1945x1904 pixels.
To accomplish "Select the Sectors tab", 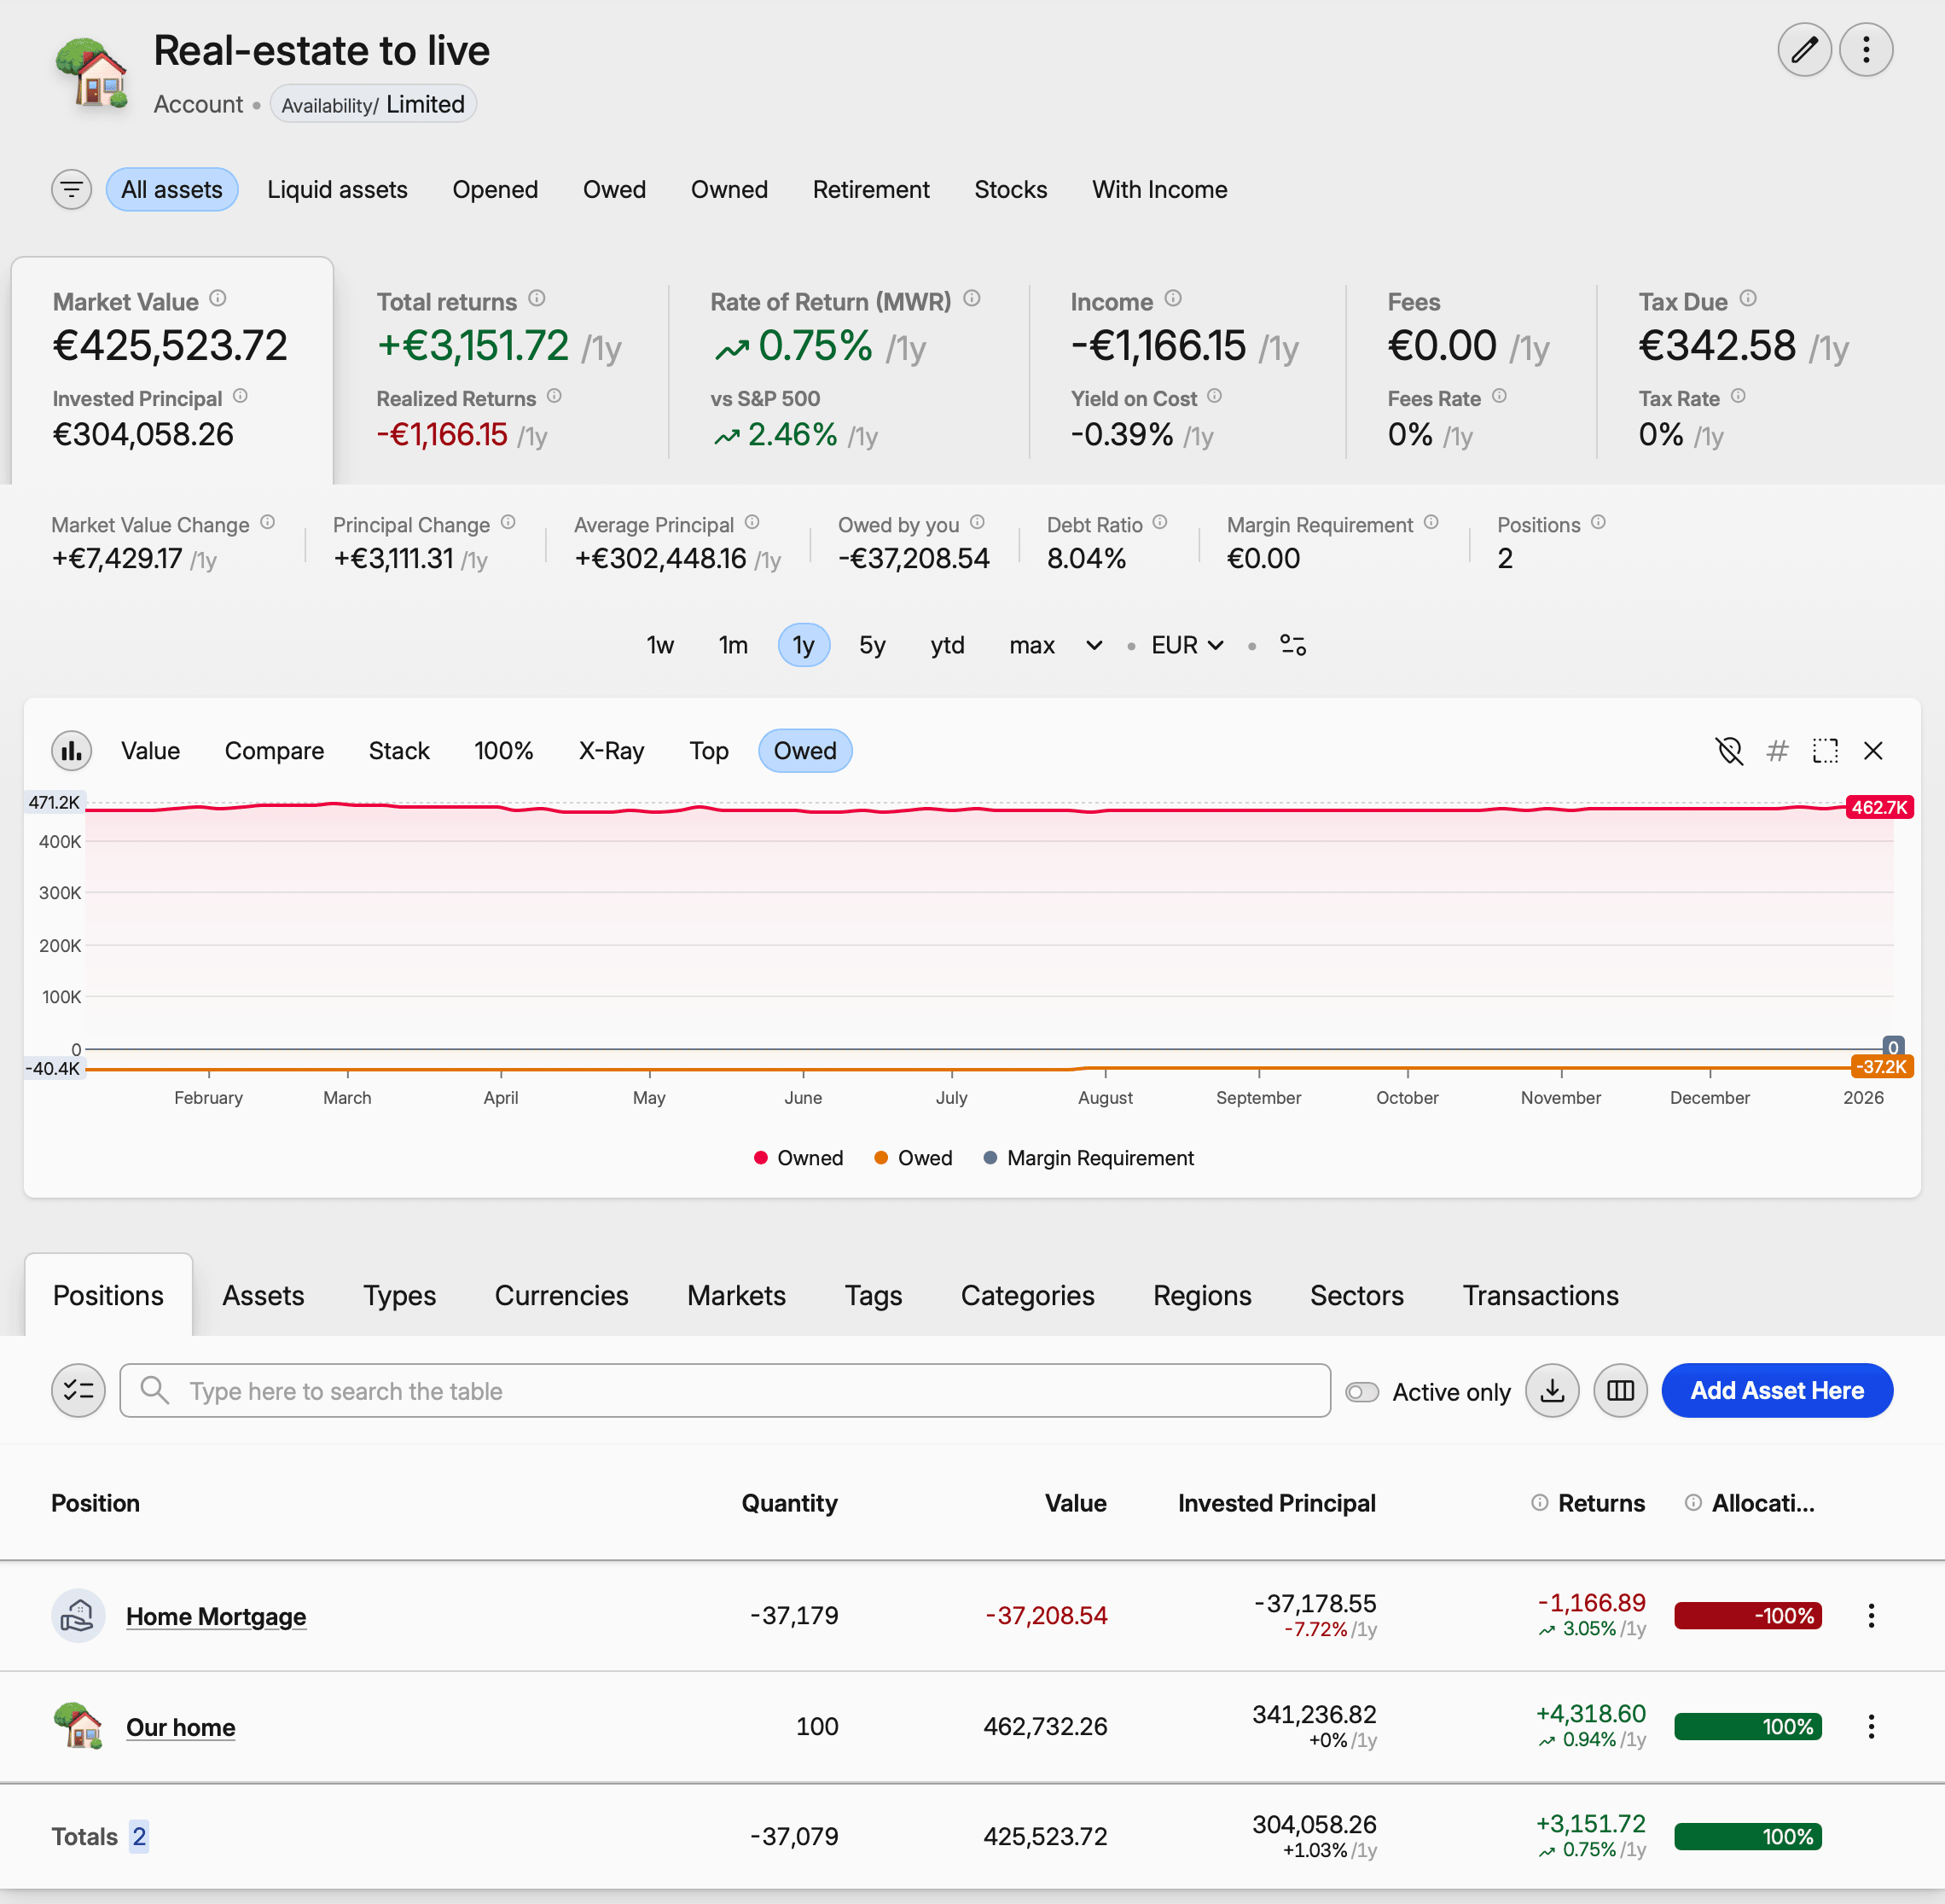I will (1357, 1295).
